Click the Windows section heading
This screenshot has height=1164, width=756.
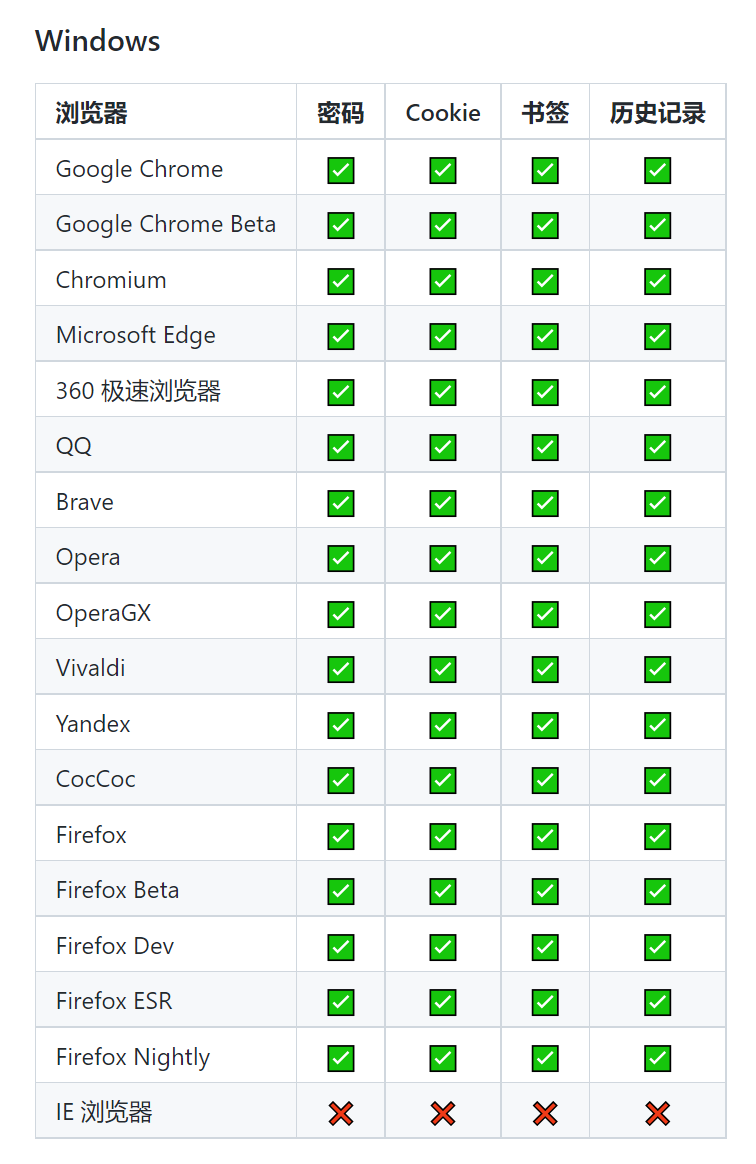[98, 41]
